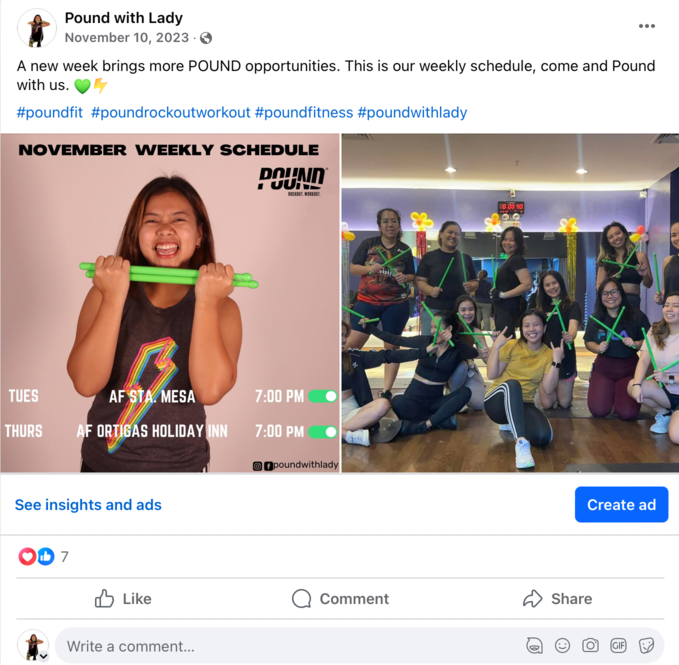The height and width of the screenshot is (665, 679).
Task: Open the three-dot post options menu
Action: (x=647, y=26)
